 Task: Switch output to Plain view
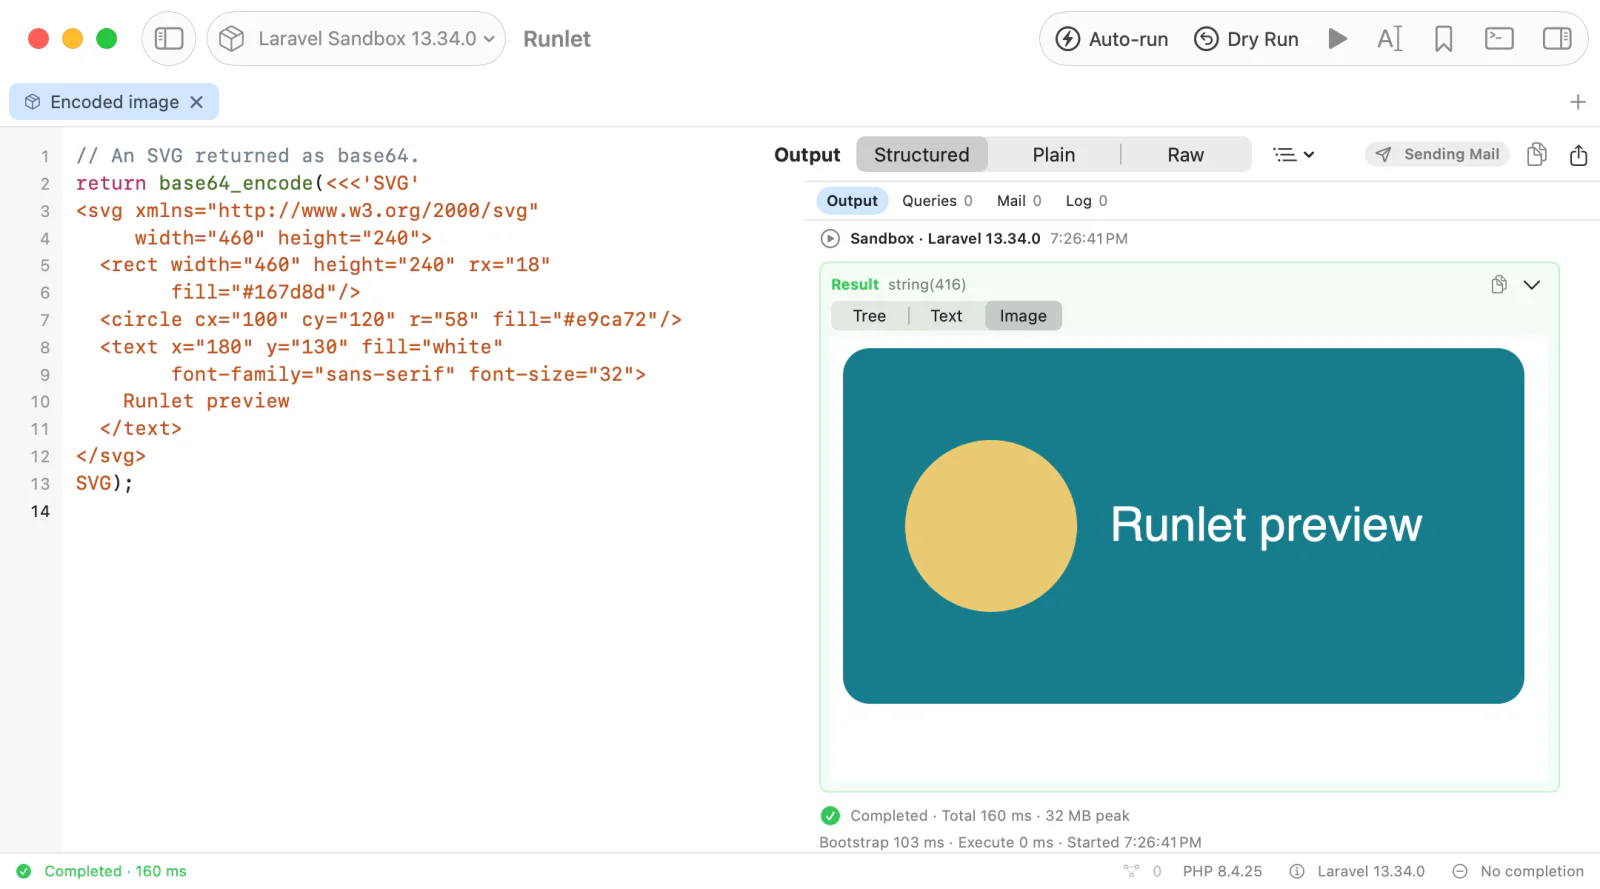point(1054,155)
